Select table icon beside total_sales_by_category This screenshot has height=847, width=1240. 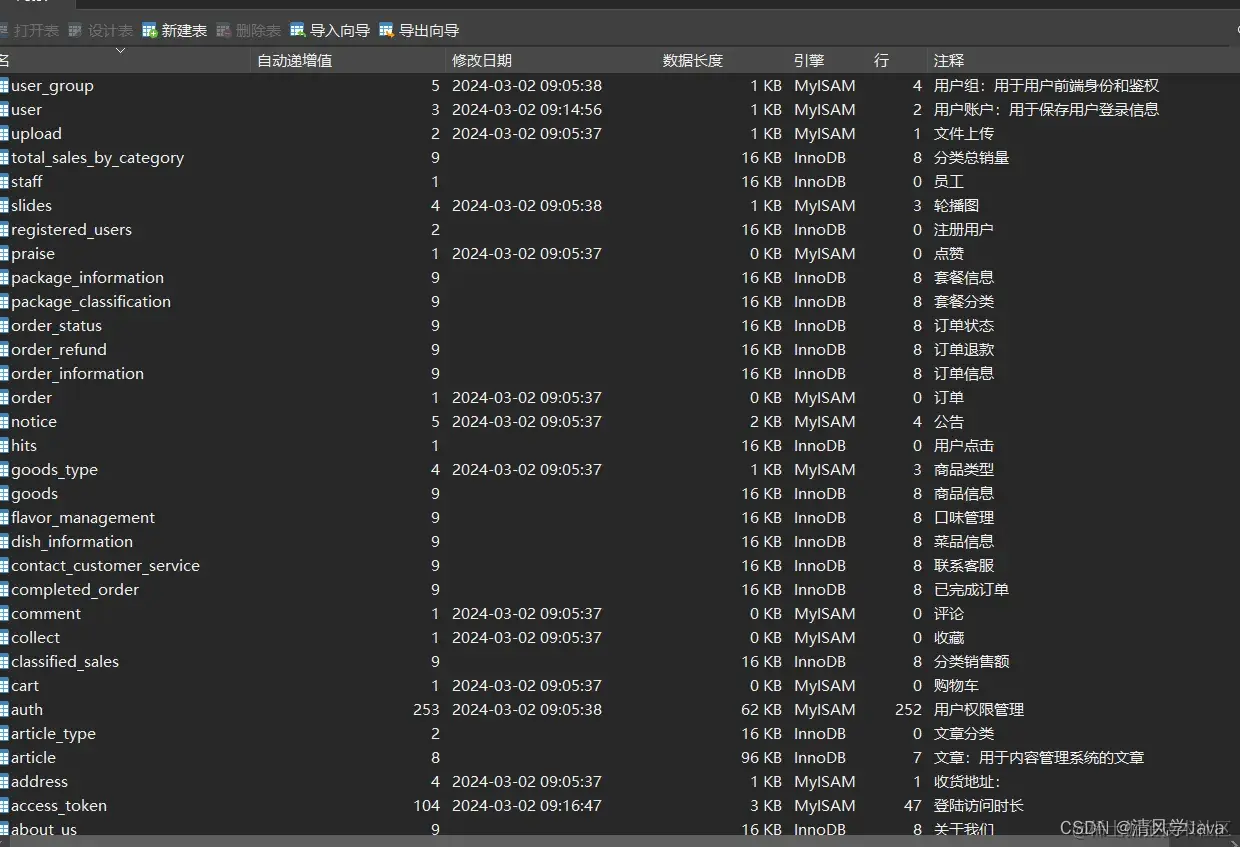(x=4, y=158)
